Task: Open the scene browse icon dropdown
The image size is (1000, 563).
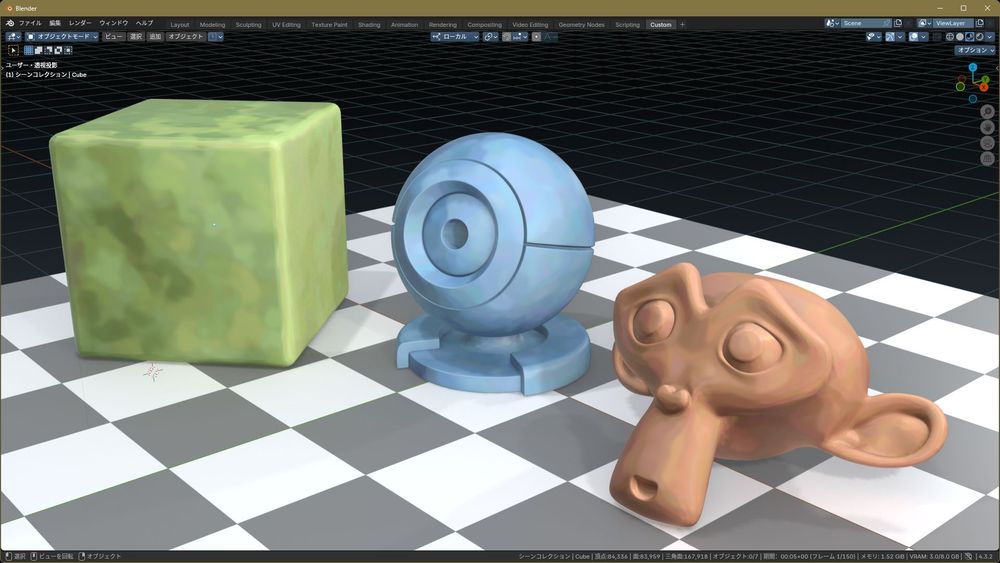Action: [832, 23]
